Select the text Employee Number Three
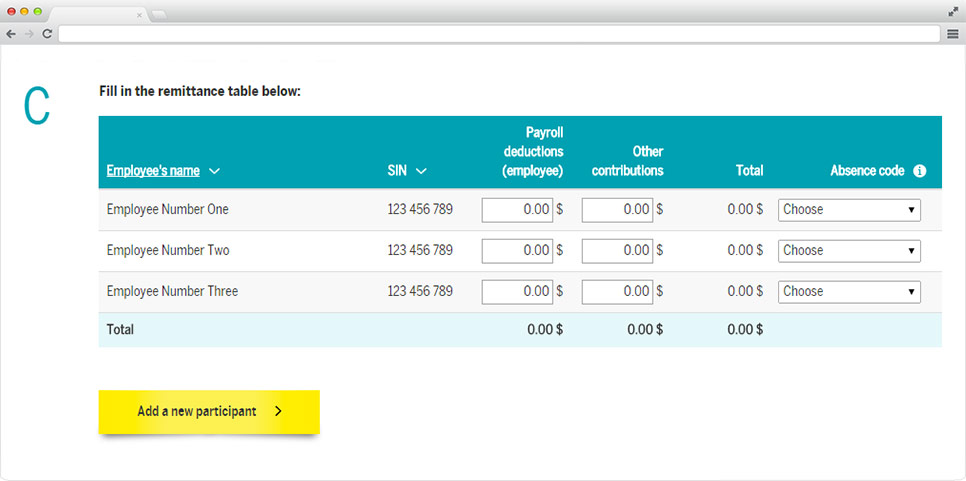The height and width of the screenshot is (481, 966). coord(172,291)
